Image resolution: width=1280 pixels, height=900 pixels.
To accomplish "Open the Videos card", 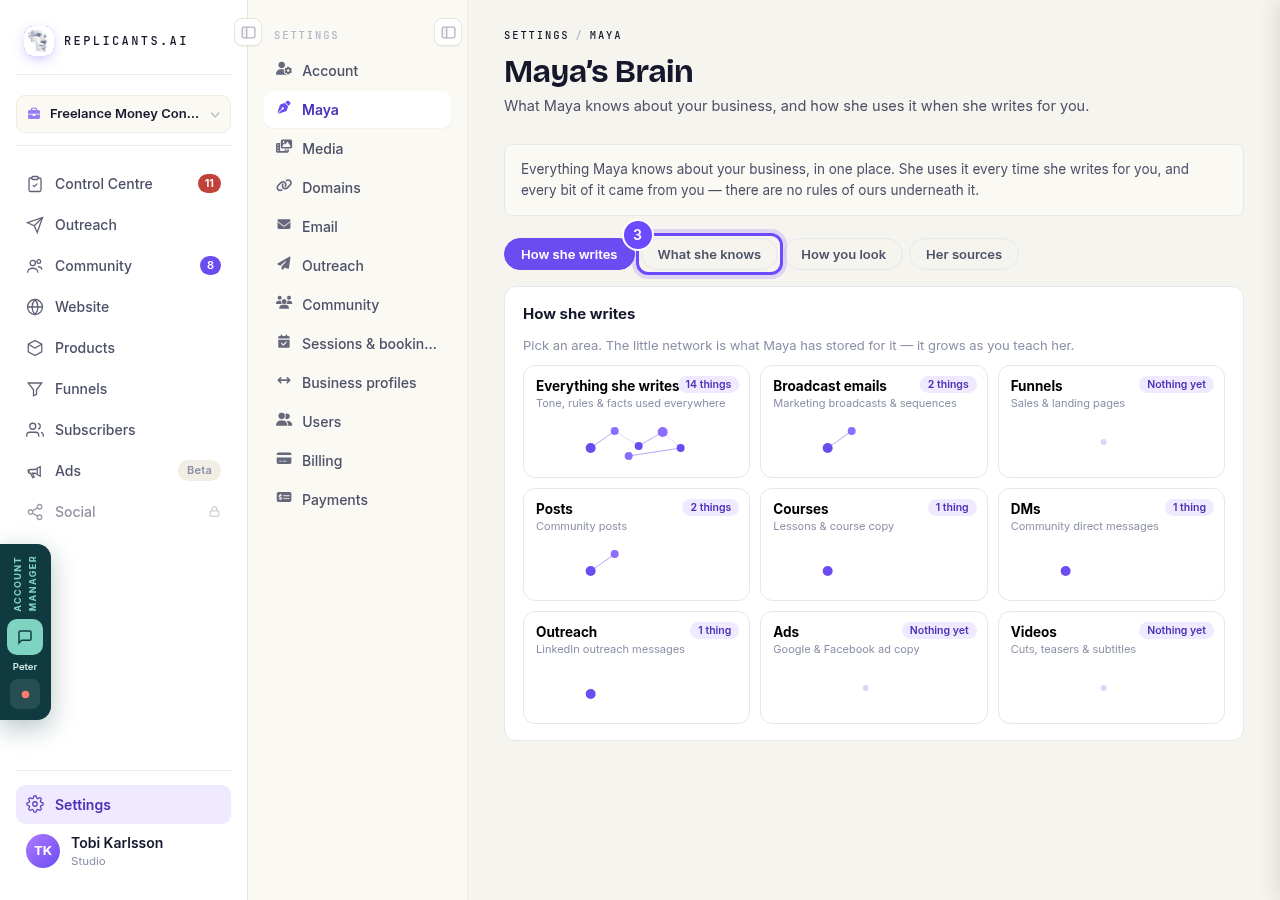I will tap(1111, 667).
